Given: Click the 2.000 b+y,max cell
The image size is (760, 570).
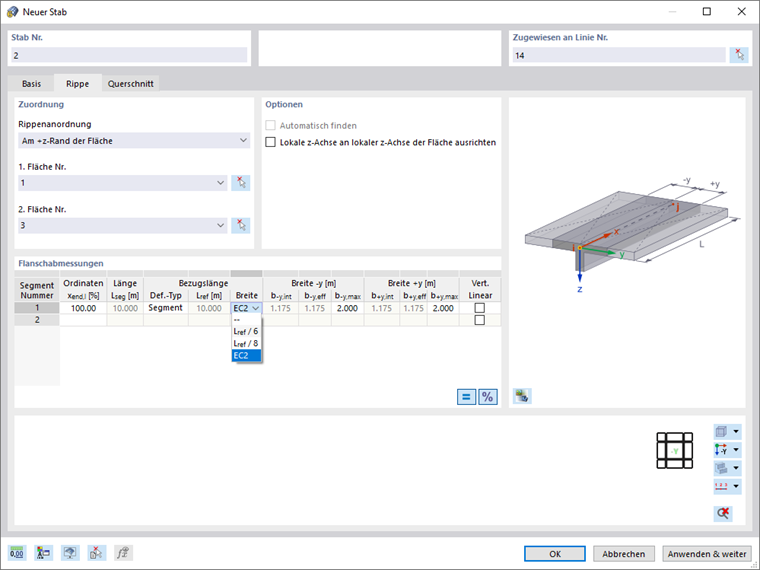Looking at the screenshot, I should pos(443,308).
